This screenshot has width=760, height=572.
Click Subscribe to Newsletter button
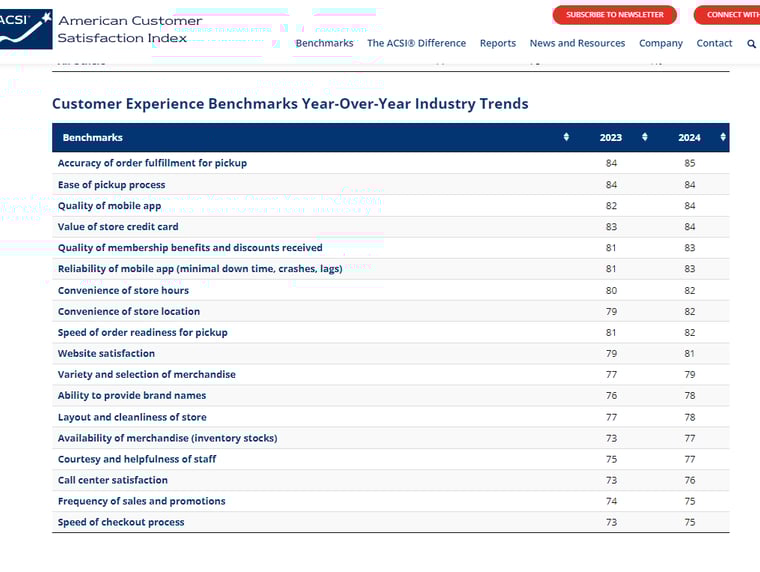pyautogui.click(x=615, y=15)
